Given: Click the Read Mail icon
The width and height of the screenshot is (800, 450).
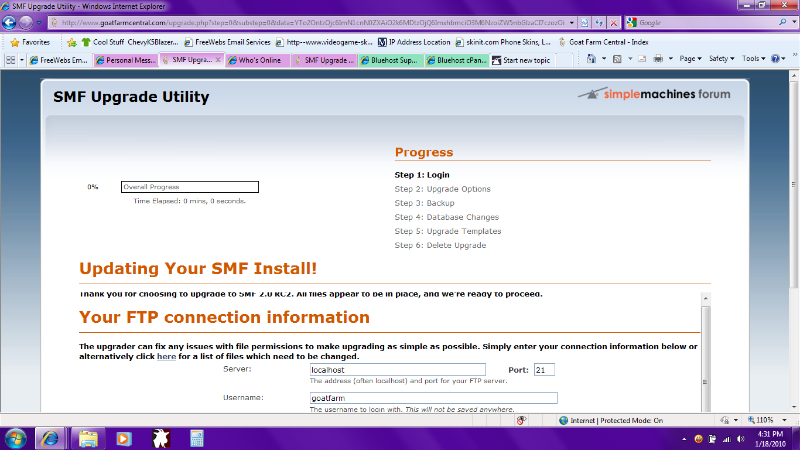Looking at the screenshot, I should tap(642, 59).
